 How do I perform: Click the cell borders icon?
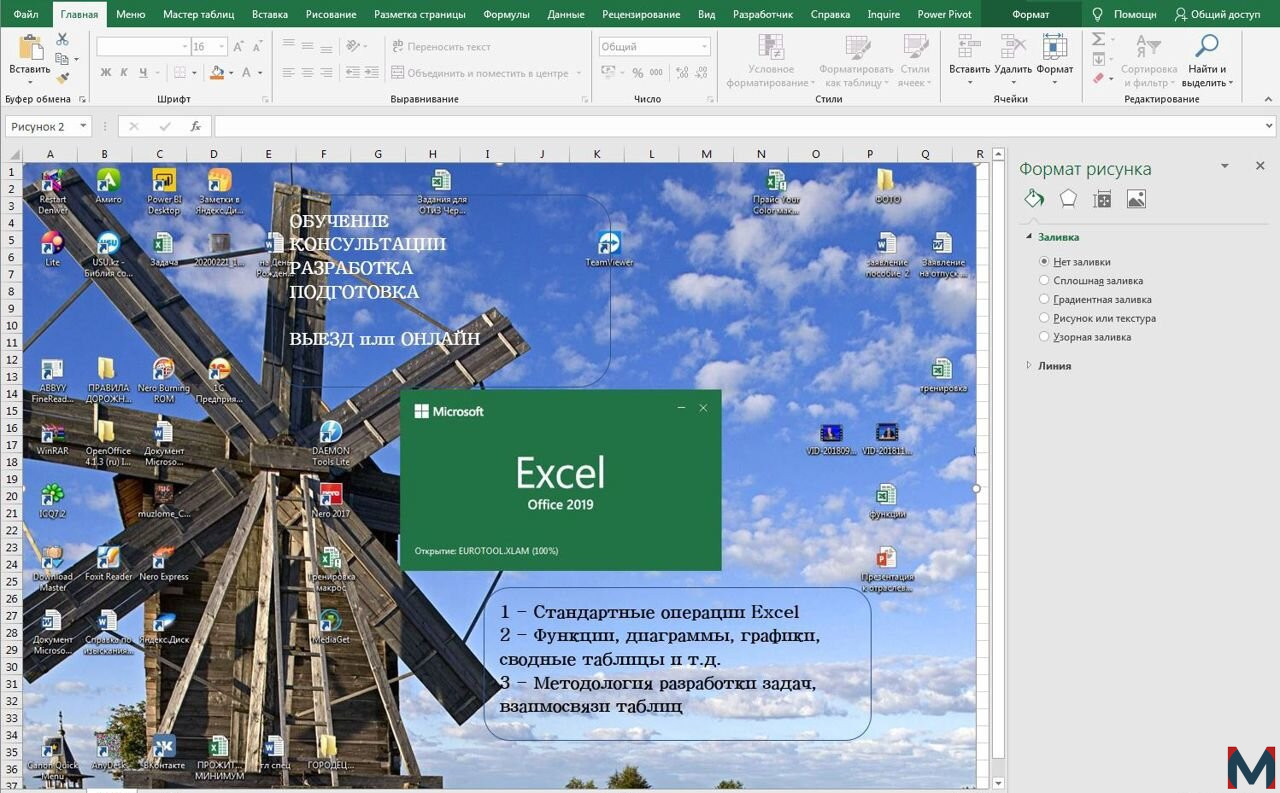[x=179, y=73]
